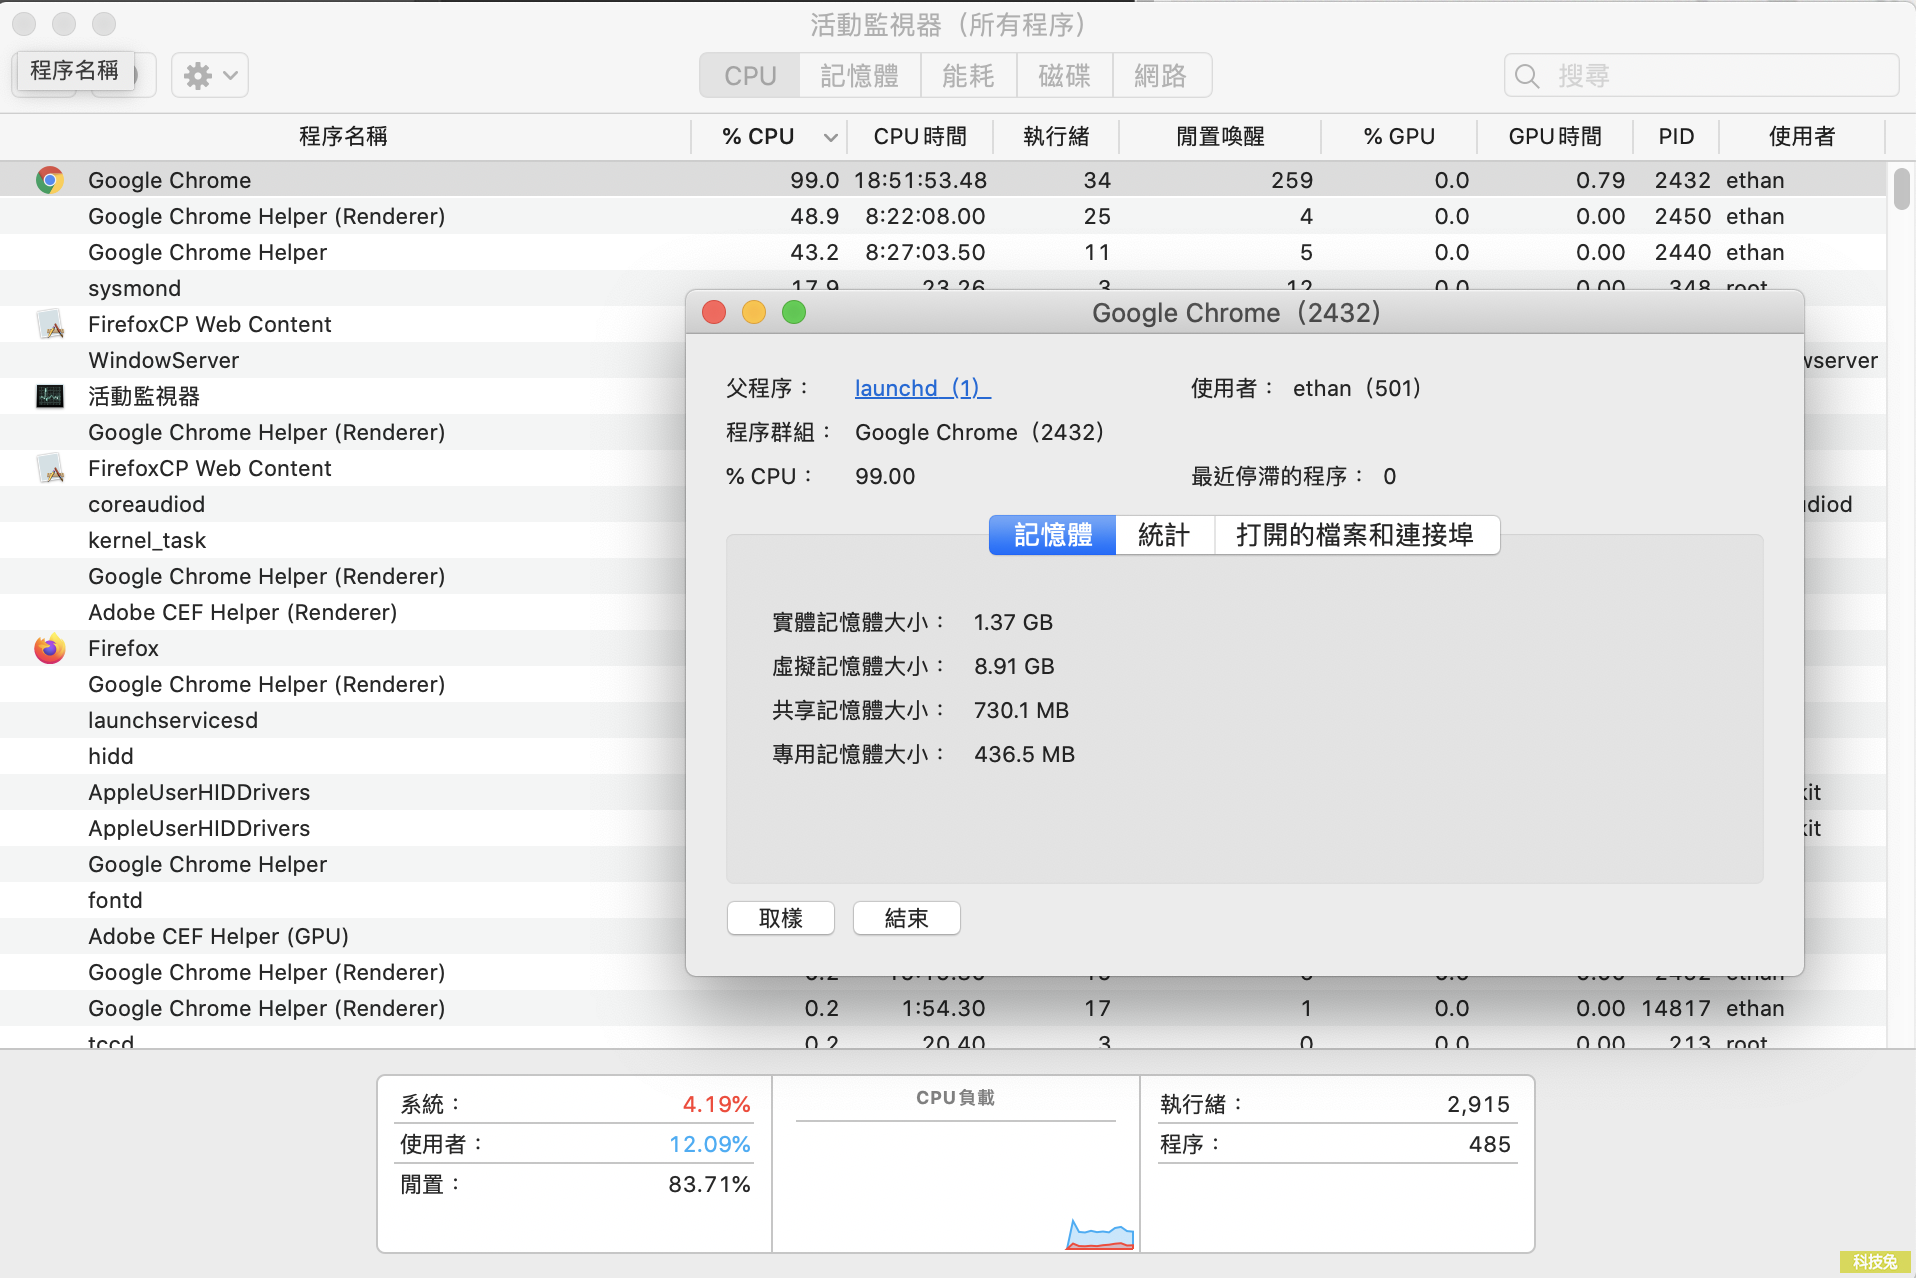Sort by 程序名稱 column header
Viewport: 1916px width, 1278px height.
click(x=344, y=137)
